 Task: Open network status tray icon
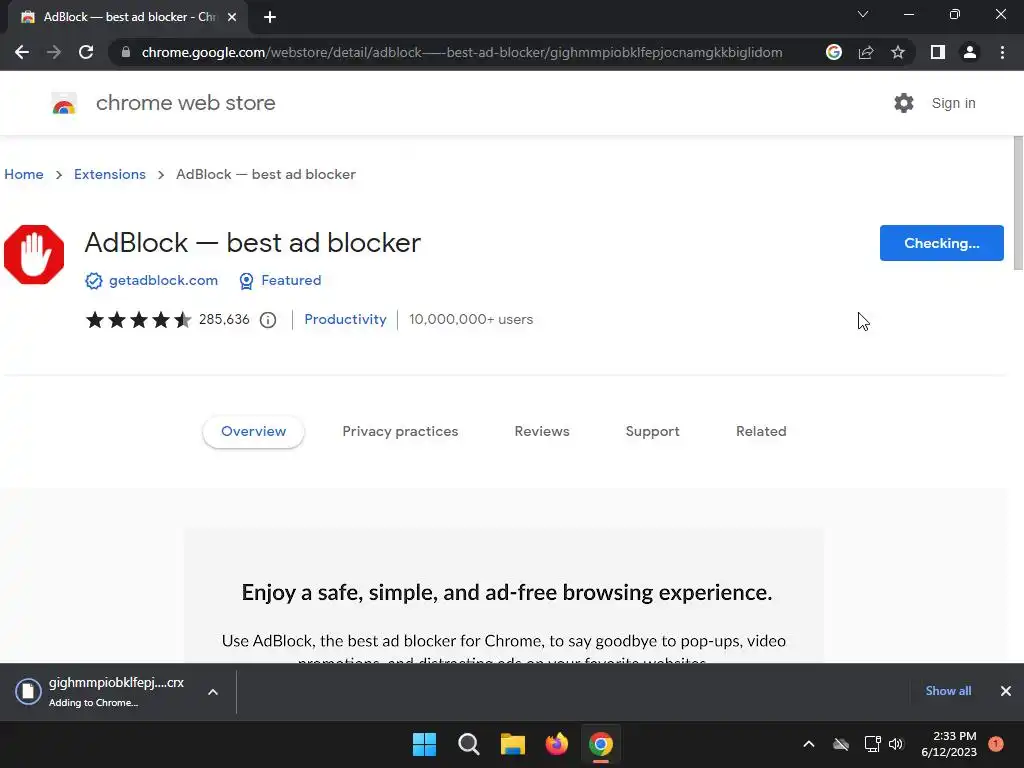coord(872,744)
